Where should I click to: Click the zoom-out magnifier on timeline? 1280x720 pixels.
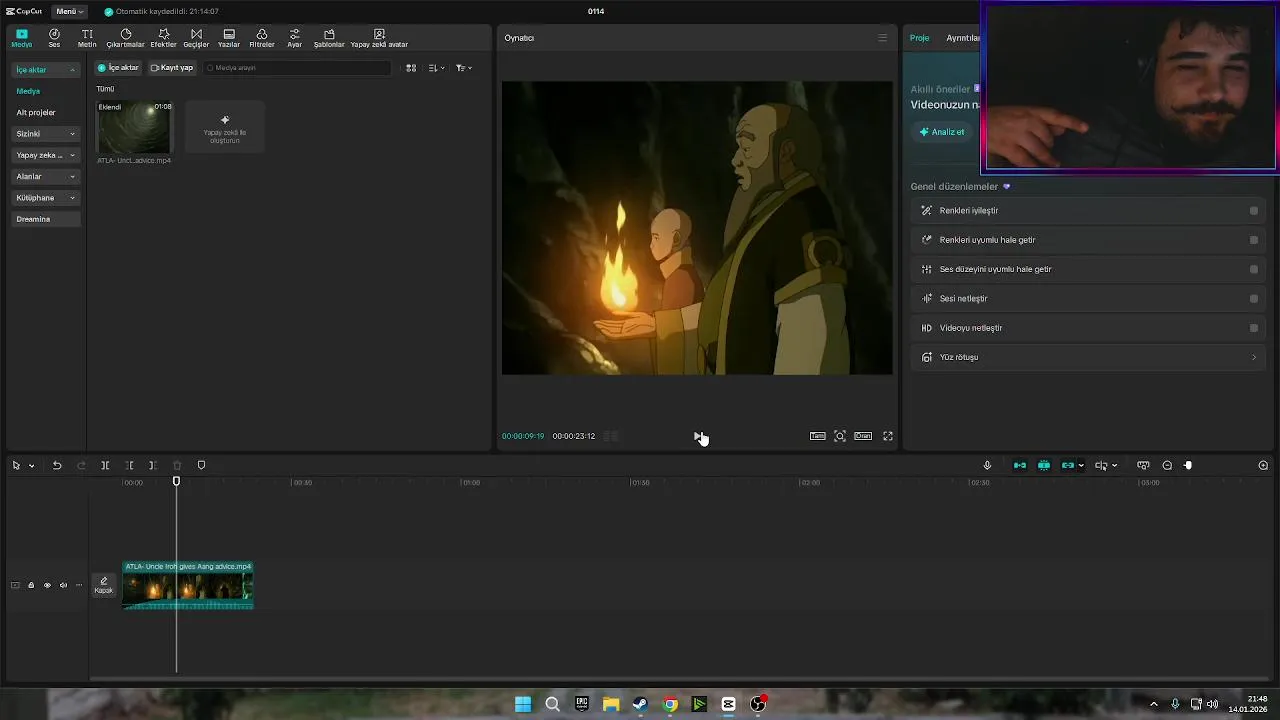coord(1167,465)
